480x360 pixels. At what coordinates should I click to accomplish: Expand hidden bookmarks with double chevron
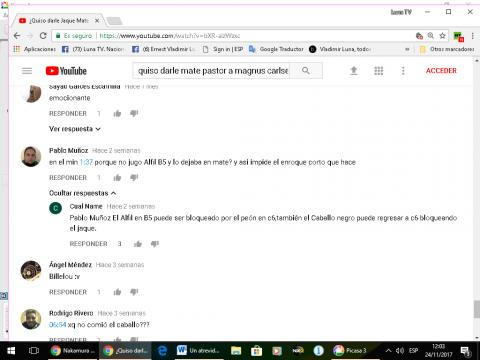pos(407,49)
